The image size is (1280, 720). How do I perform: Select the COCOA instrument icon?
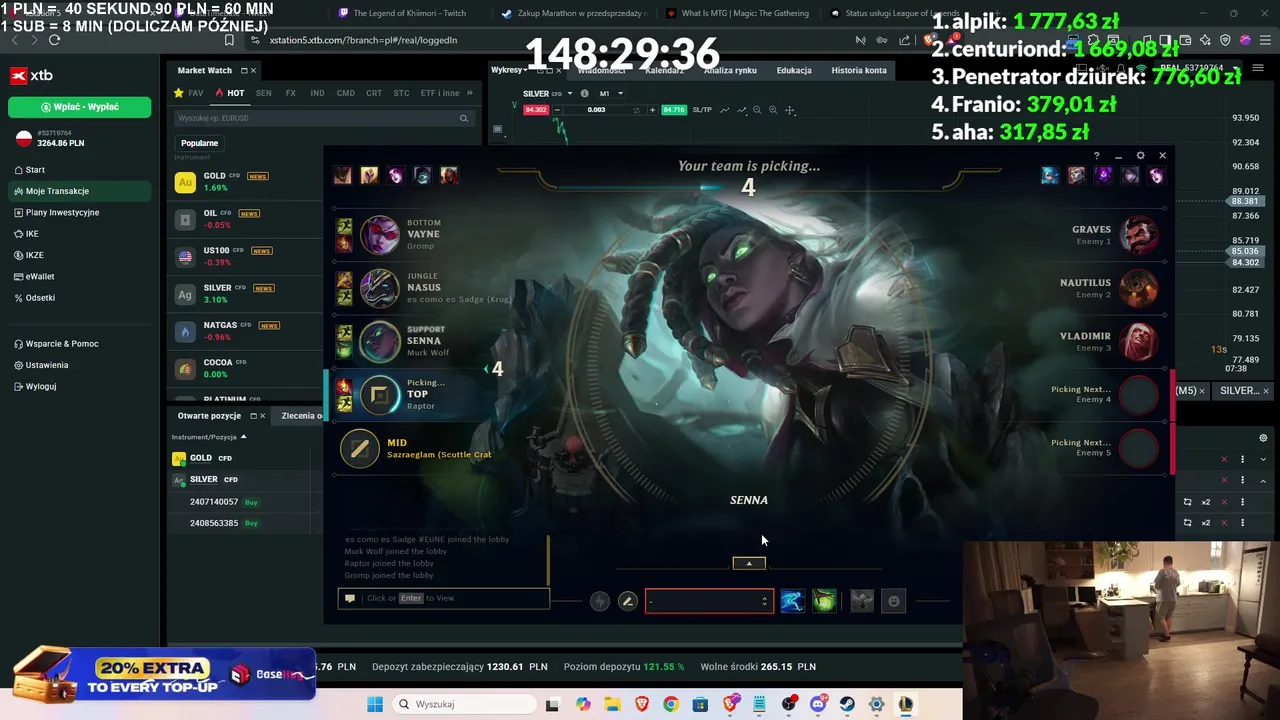(x=185, y=369)
